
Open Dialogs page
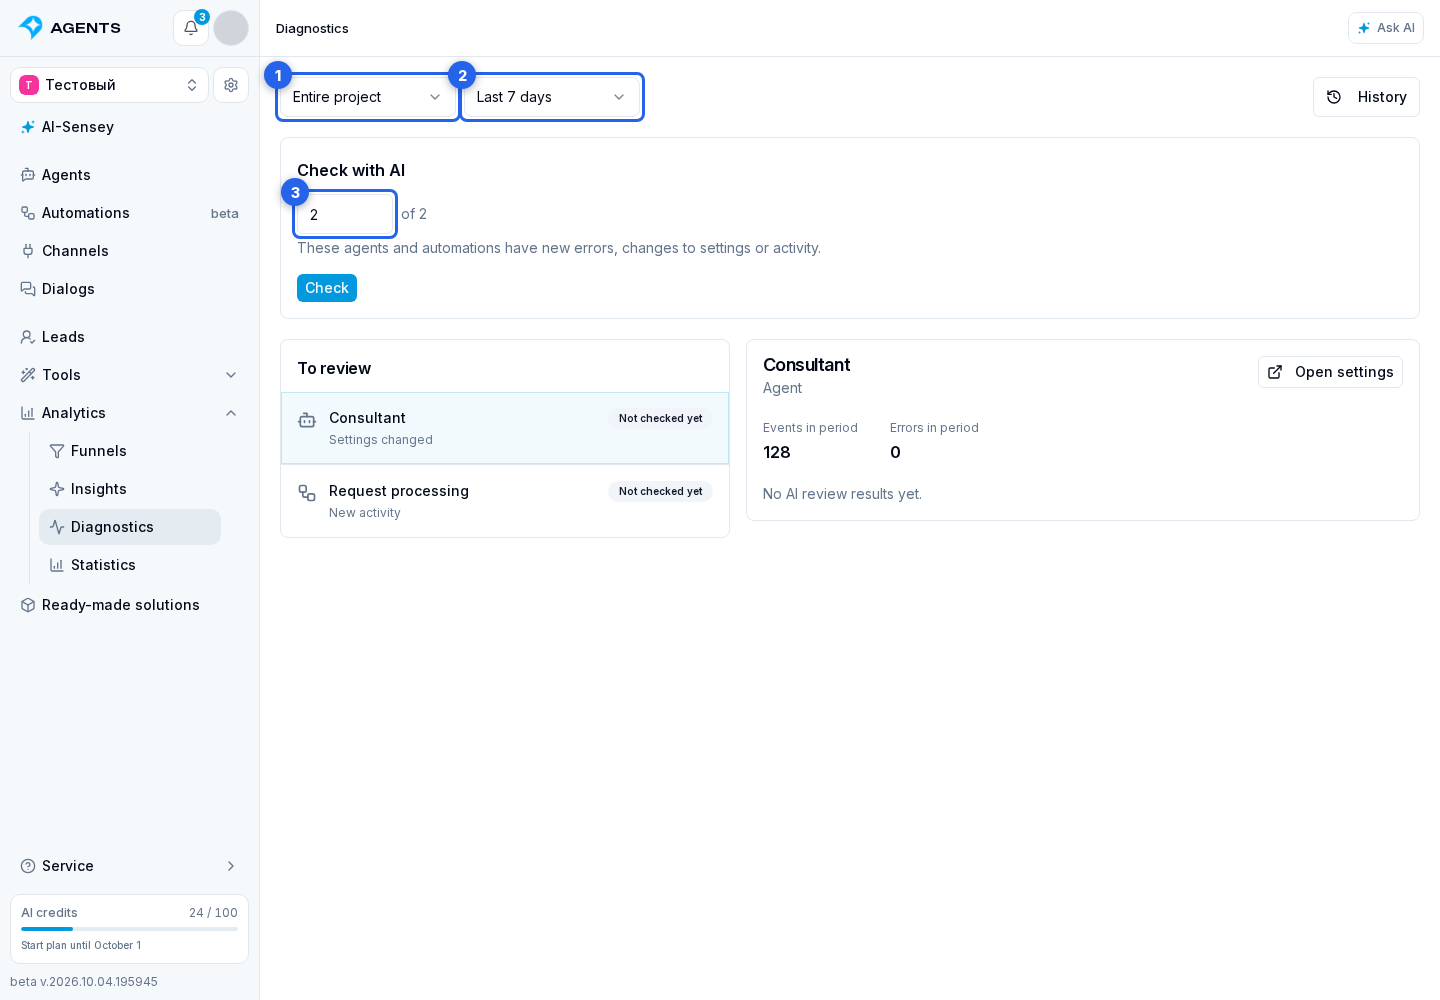pyautogui.click(x=130, y=289)
